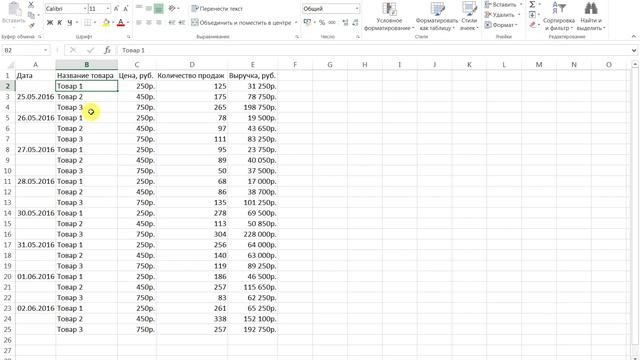Toggle underline (Ч) formatting
The width and height of the screenshot is (640, 360).
tap(69, 22)
